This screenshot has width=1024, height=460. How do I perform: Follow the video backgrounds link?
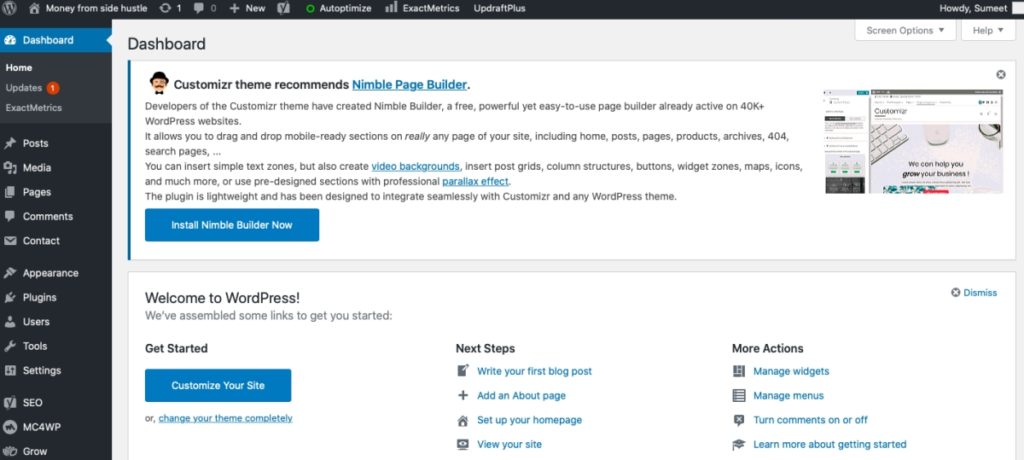pos(415,166)
